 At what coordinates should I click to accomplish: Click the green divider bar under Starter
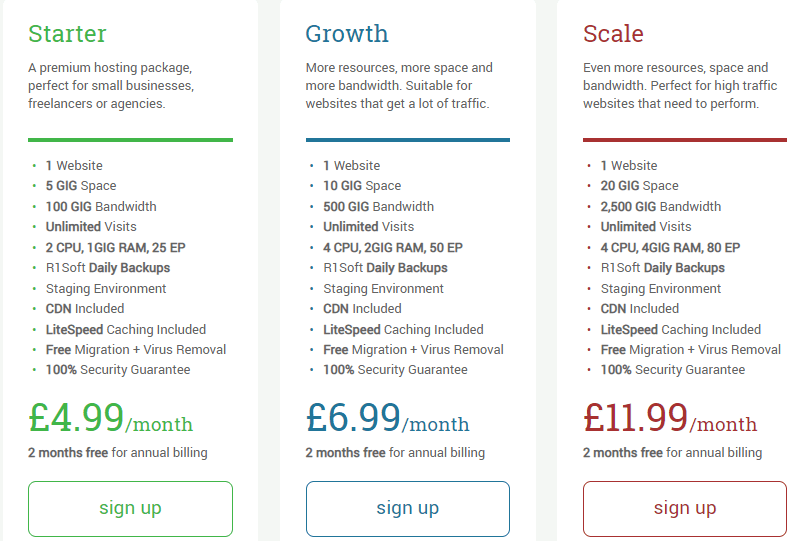[130, 140]
